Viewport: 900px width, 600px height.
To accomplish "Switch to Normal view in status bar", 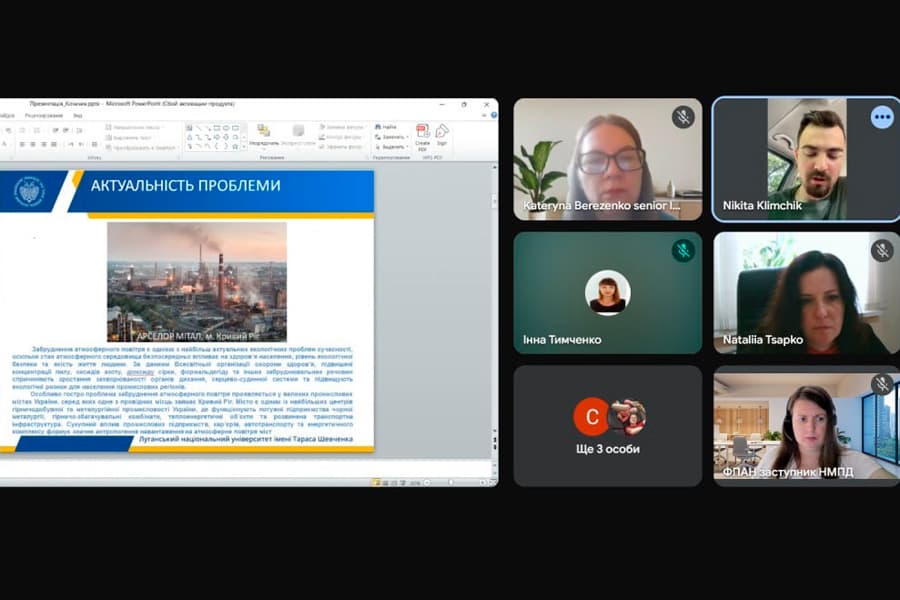I will 376,483.
